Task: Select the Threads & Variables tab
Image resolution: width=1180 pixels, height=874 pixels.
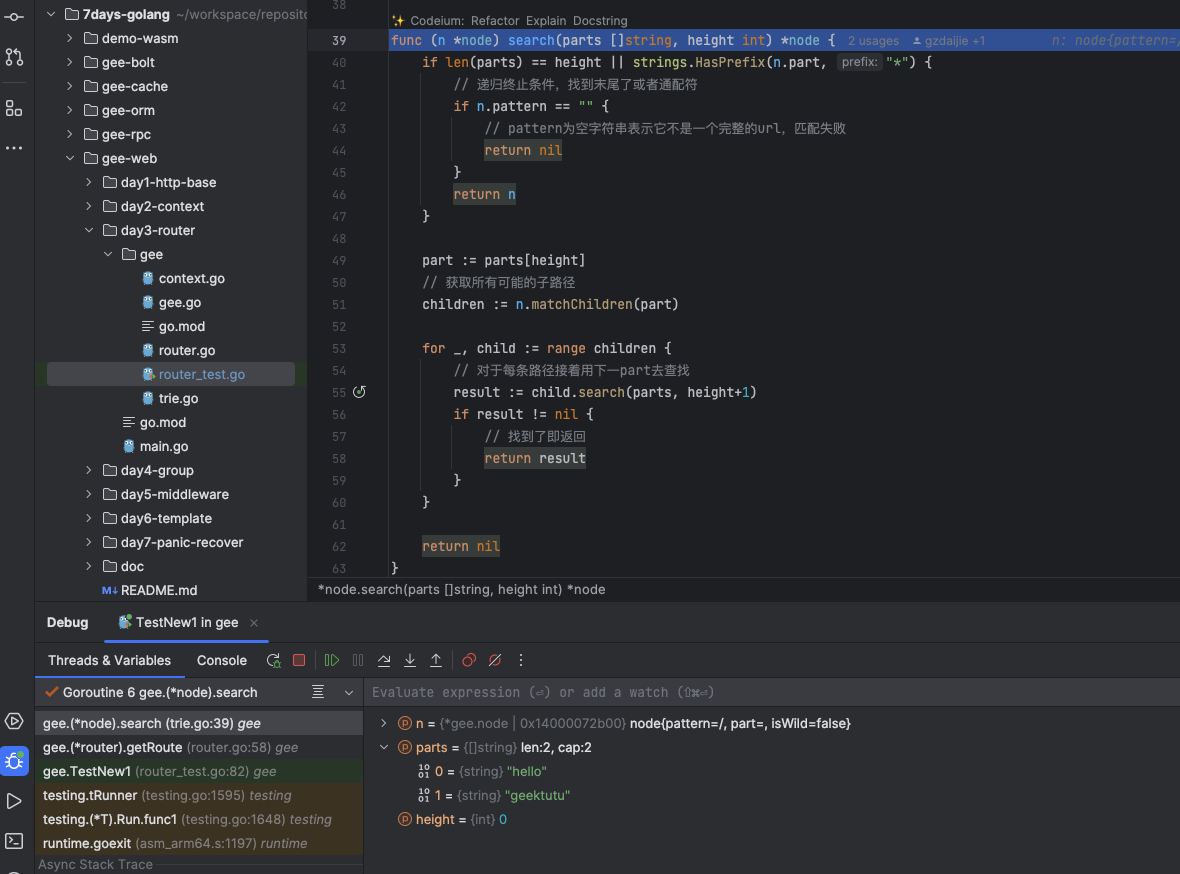Action: (x=109, y=660)
